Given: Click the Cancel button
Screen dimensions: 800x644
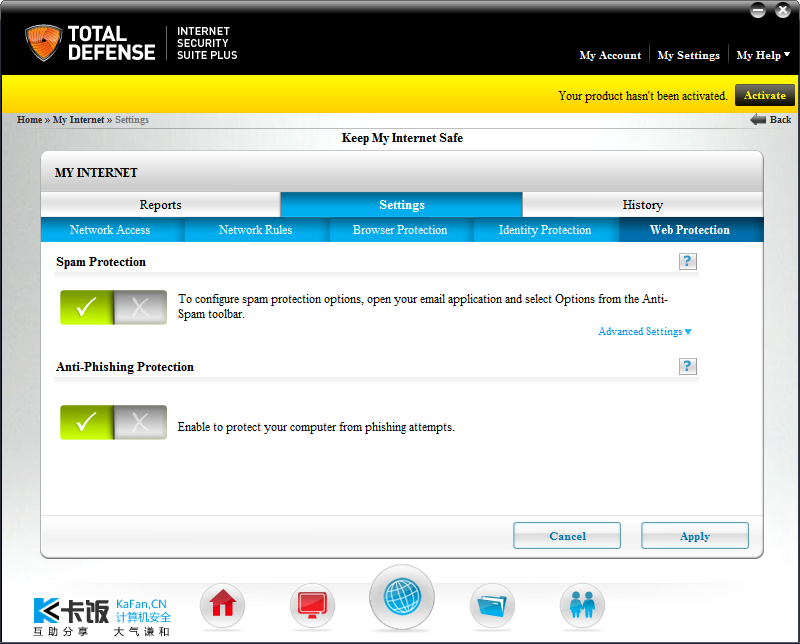Looking at the screenshot, I should pos(567,536).
